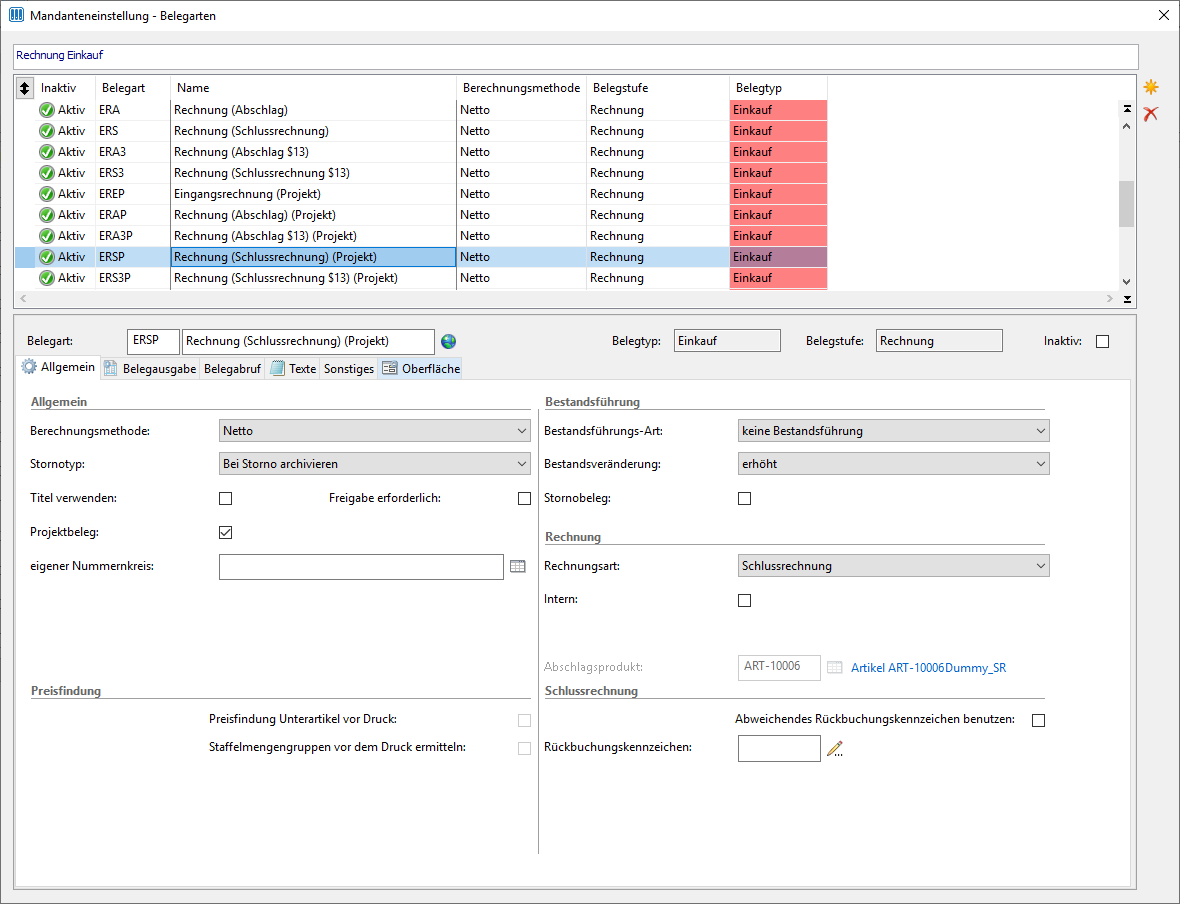Open the Artikel ART-10006Dummy_SR link
Screen dimensions: 1180x904
[929, 668]
